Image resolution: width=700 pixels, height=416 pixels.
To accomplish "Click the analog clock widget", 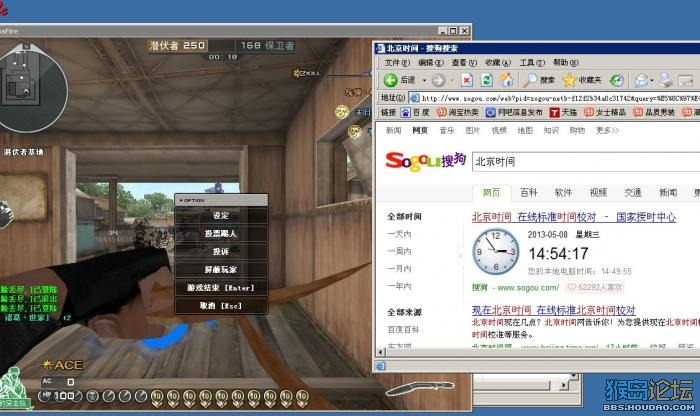I will (496, 251).
